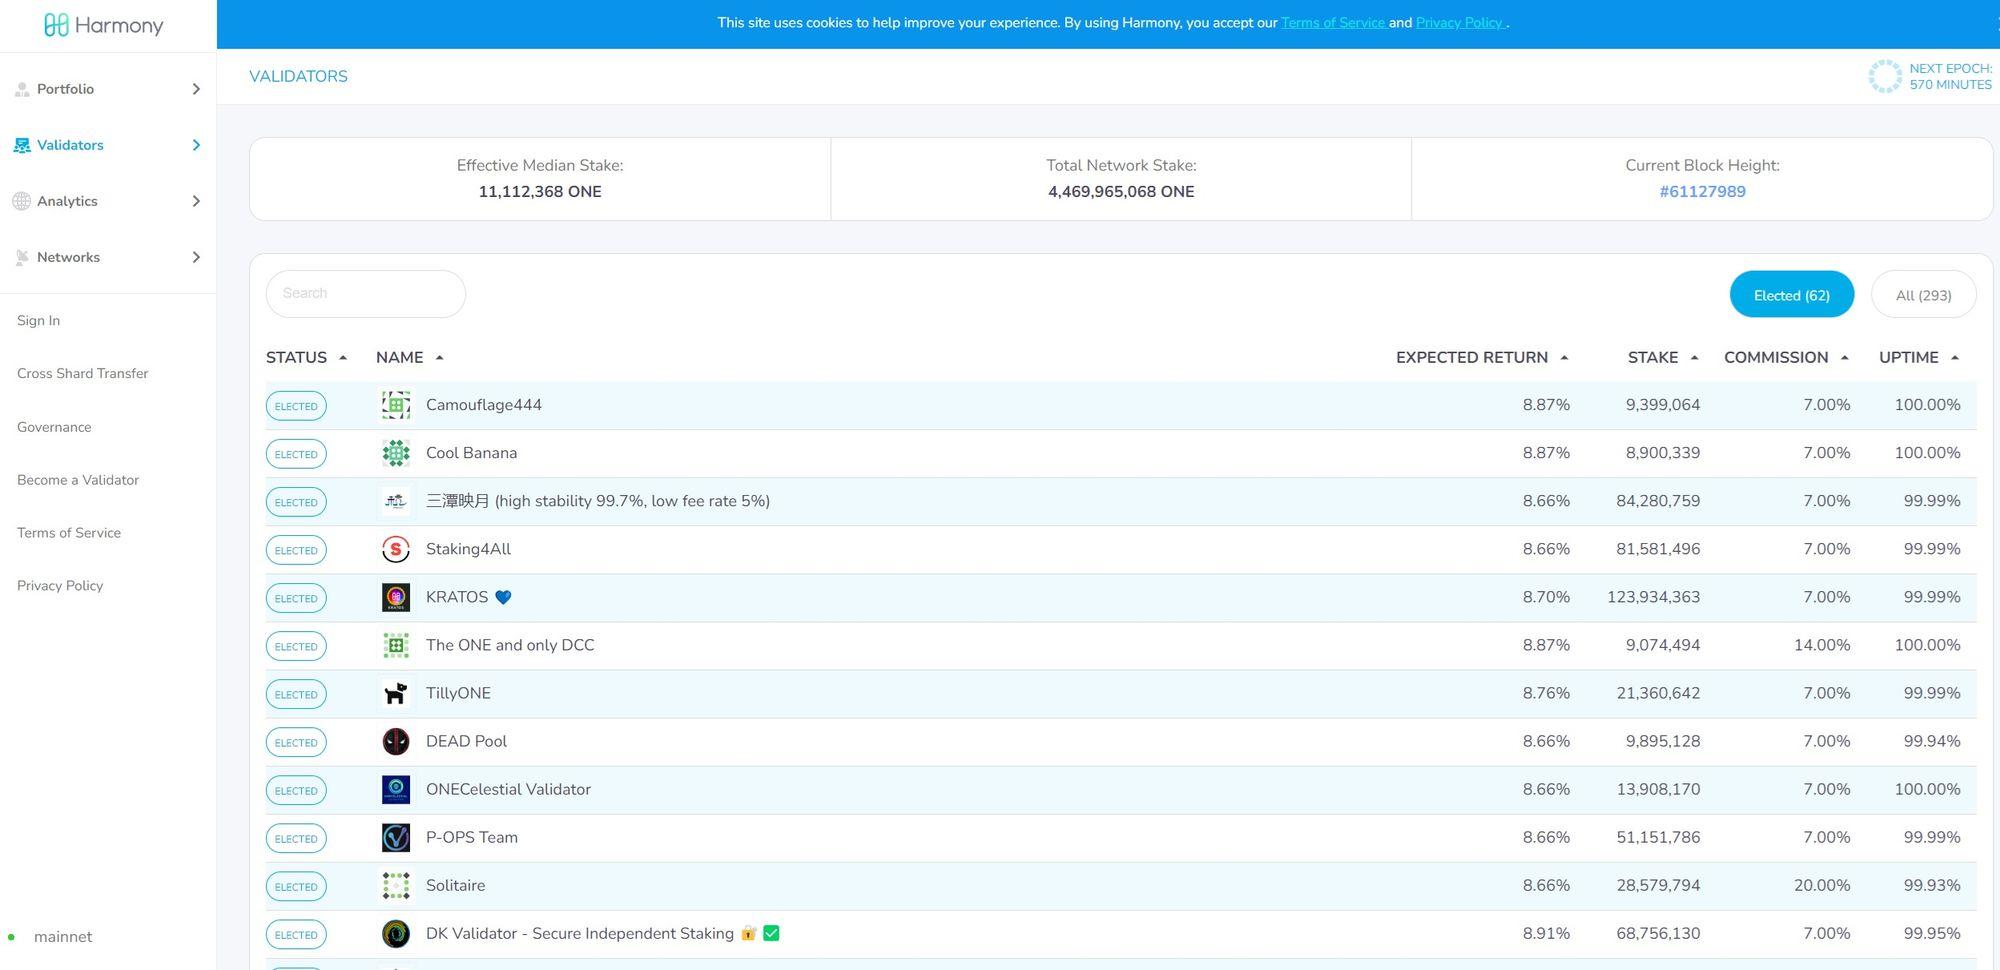Click The ONE and only DCC avatar
Image resolution: width=2000 pixels, height=970 pixels.
tap(396, 645)
